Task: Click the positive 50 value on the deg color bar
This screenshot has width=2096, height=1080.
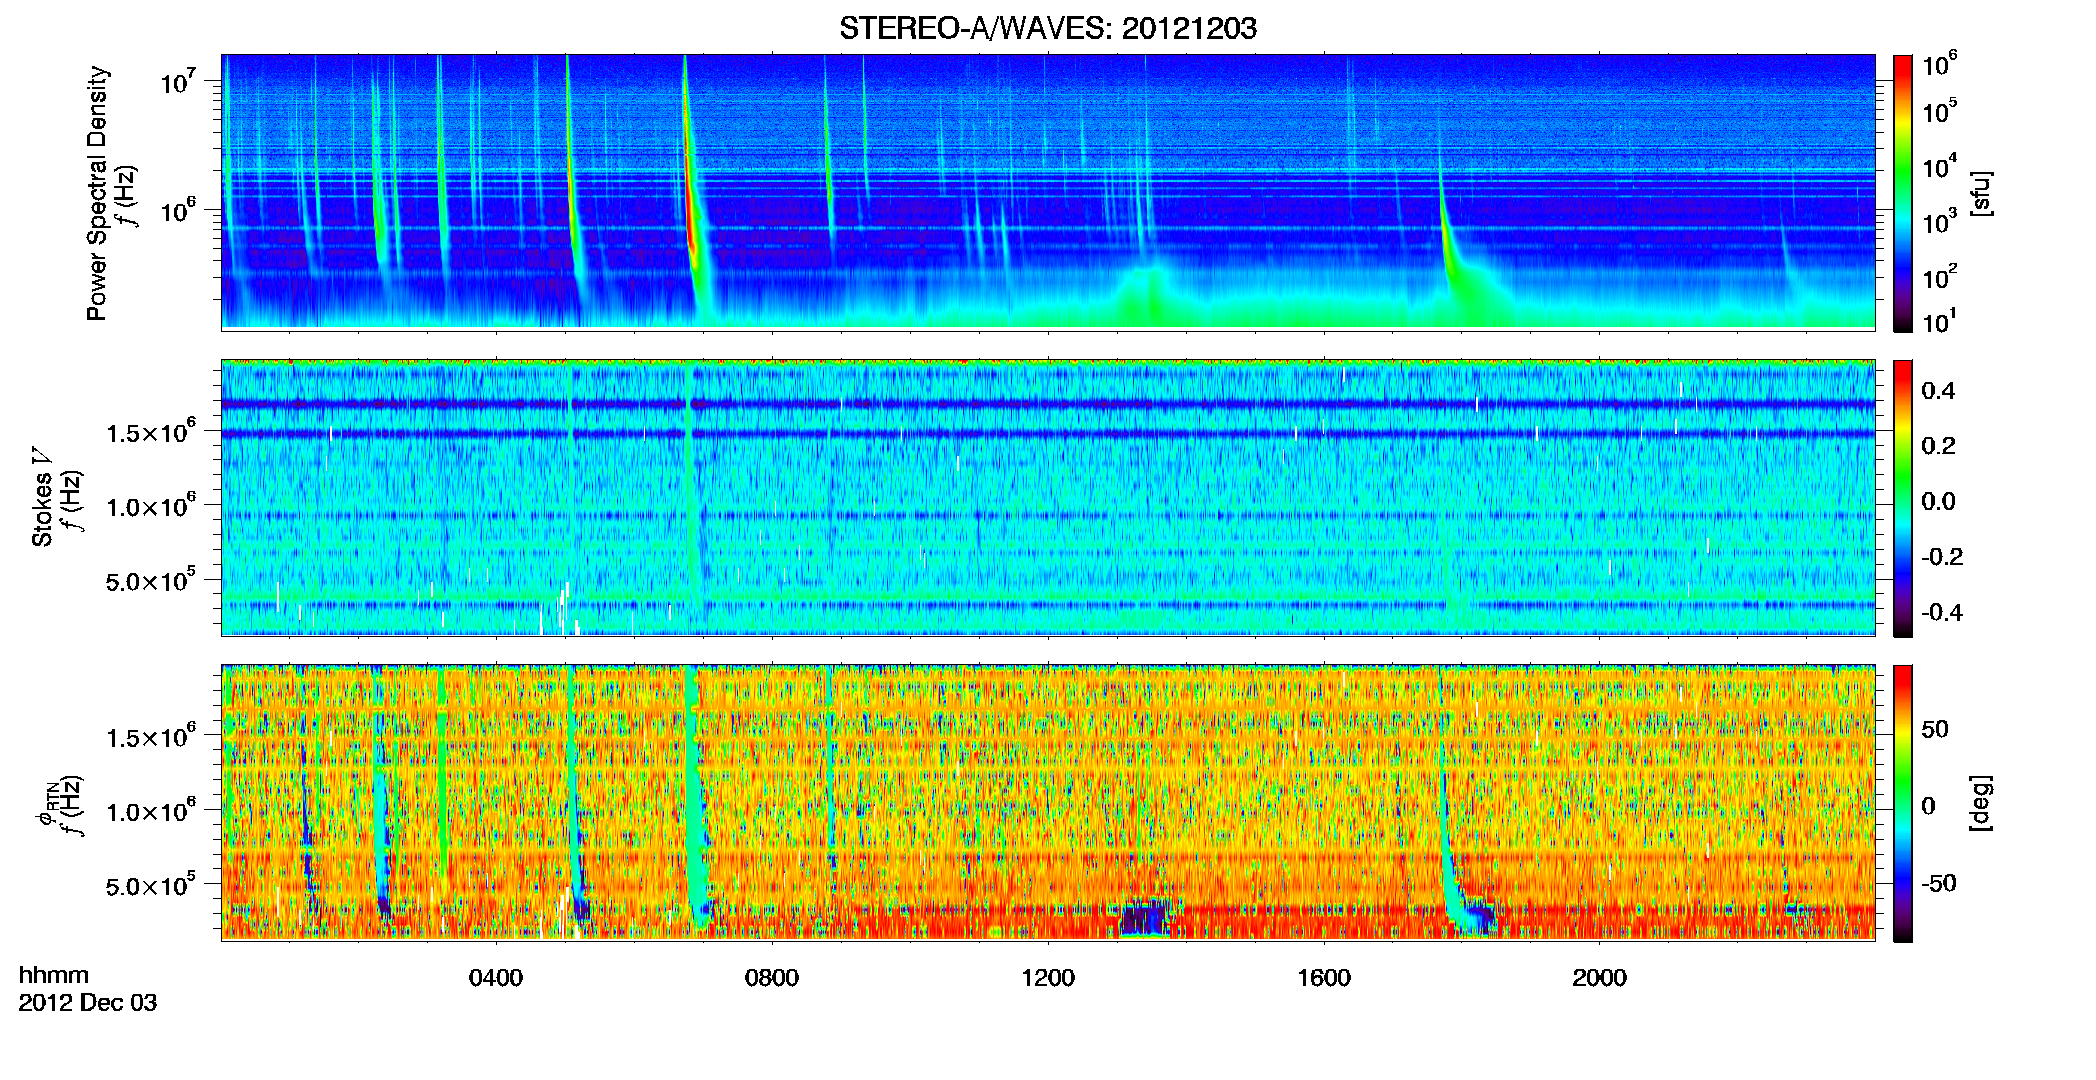Action: click(1935, 729)
